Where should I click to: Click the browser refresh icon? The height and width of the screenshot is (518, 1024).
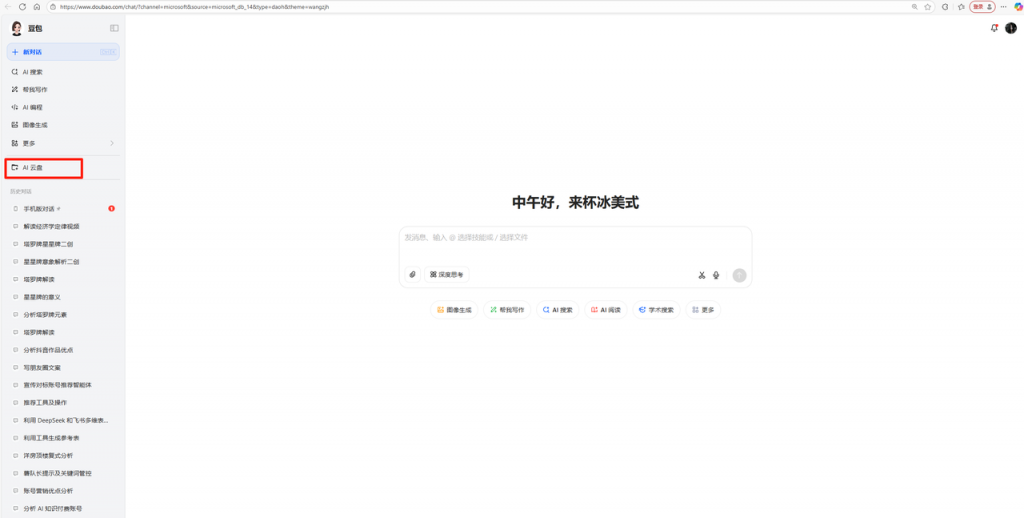click(22, 7)
